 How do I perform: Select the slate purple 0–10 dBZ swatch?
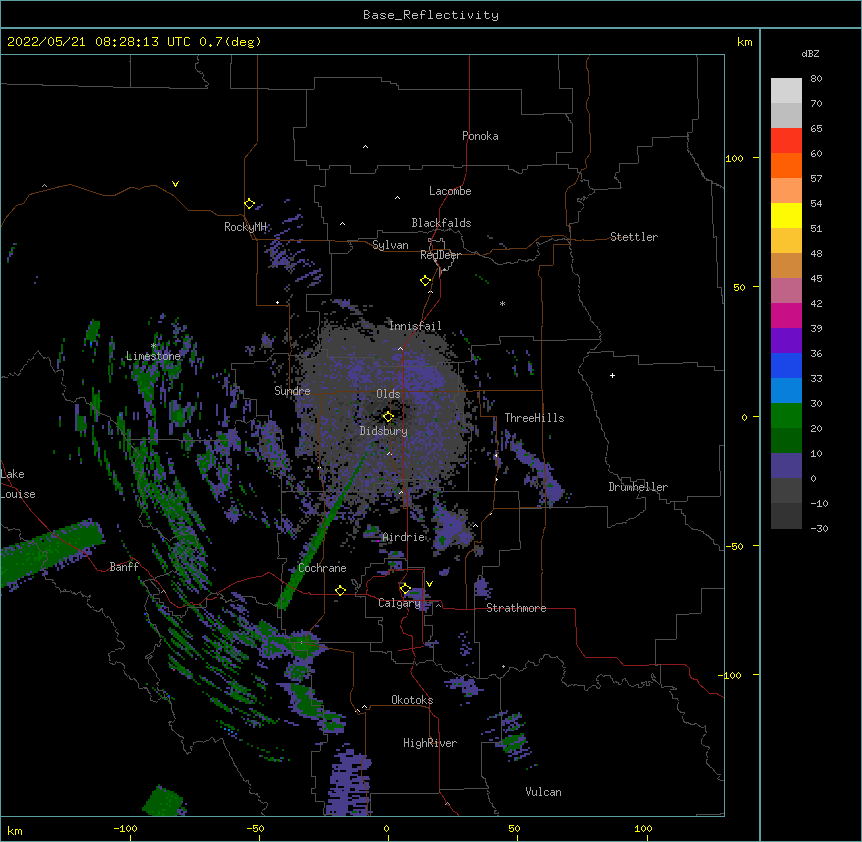tap(786, 466)
